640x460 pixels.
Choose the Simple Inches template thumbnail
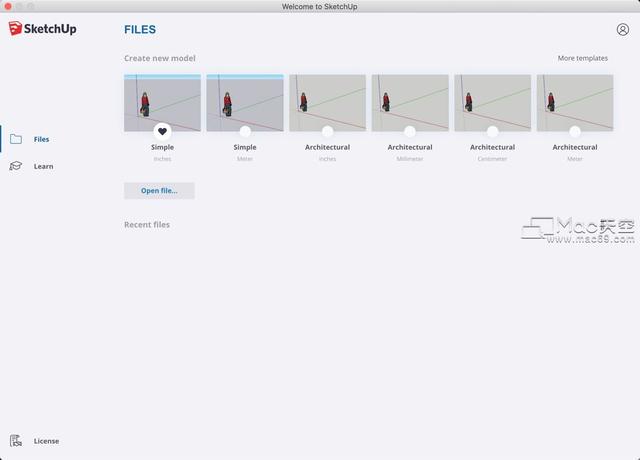tap(162, 103)
